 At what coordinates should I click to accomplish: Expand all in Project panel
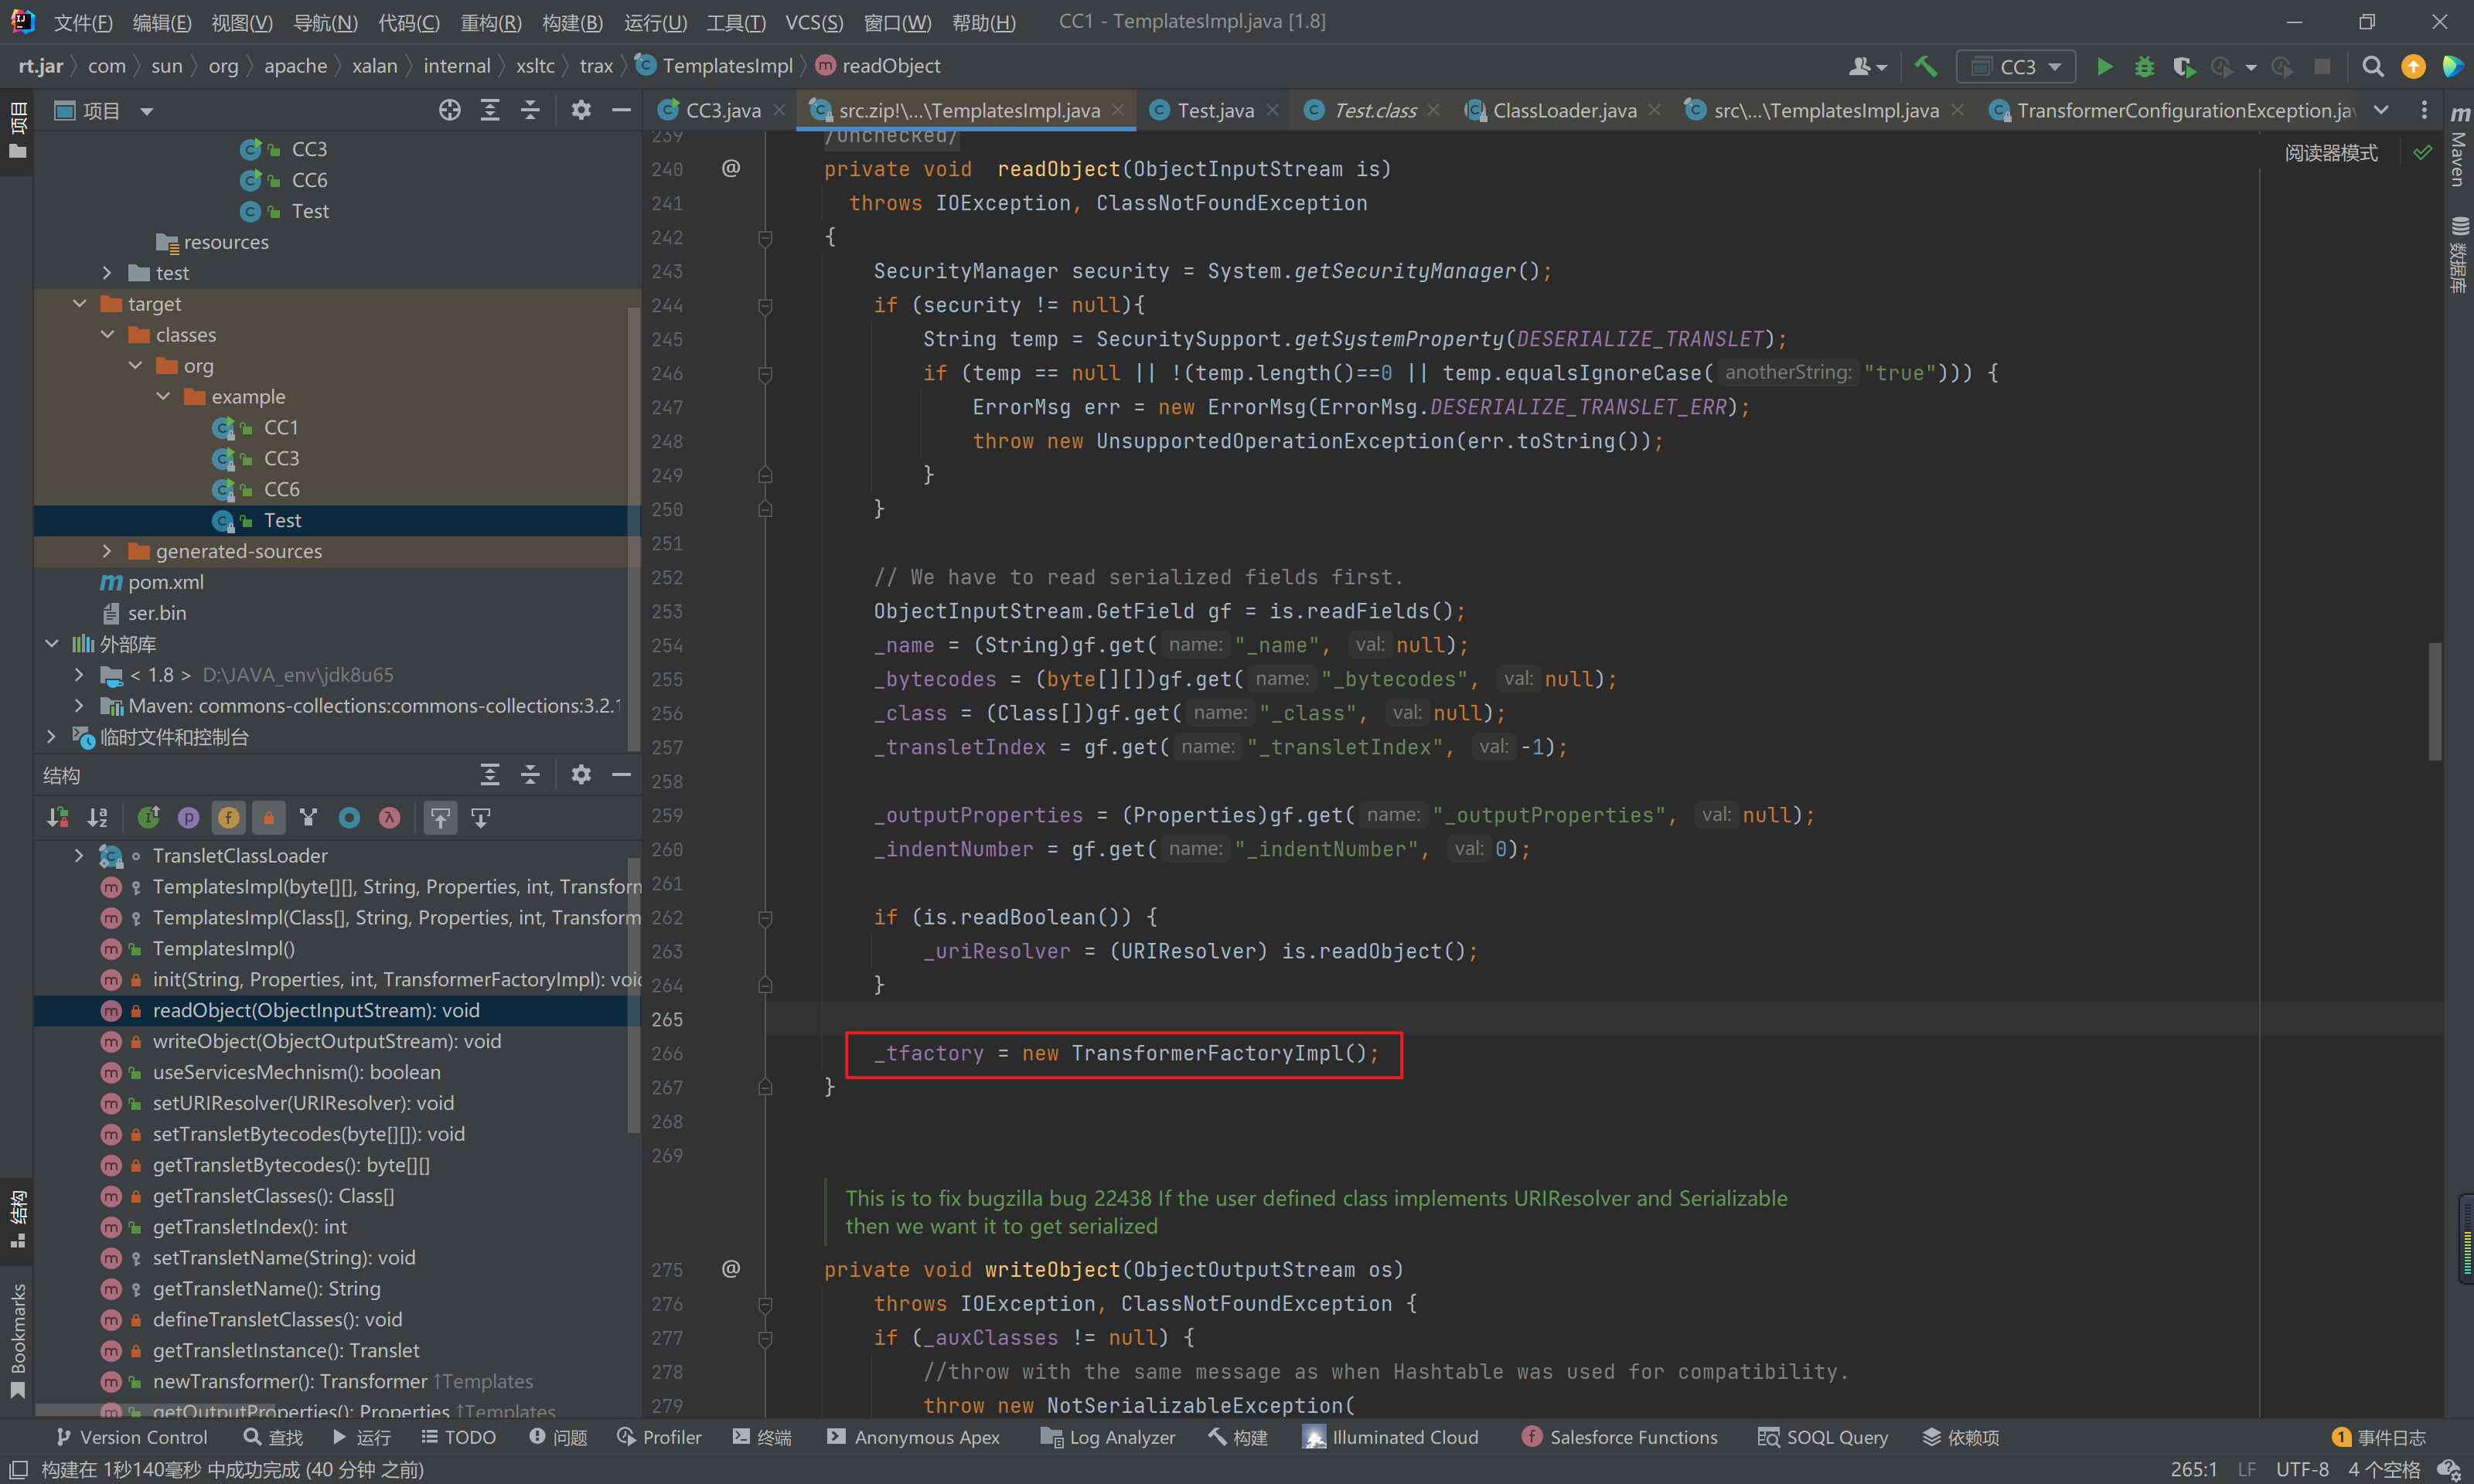[490, 110]
